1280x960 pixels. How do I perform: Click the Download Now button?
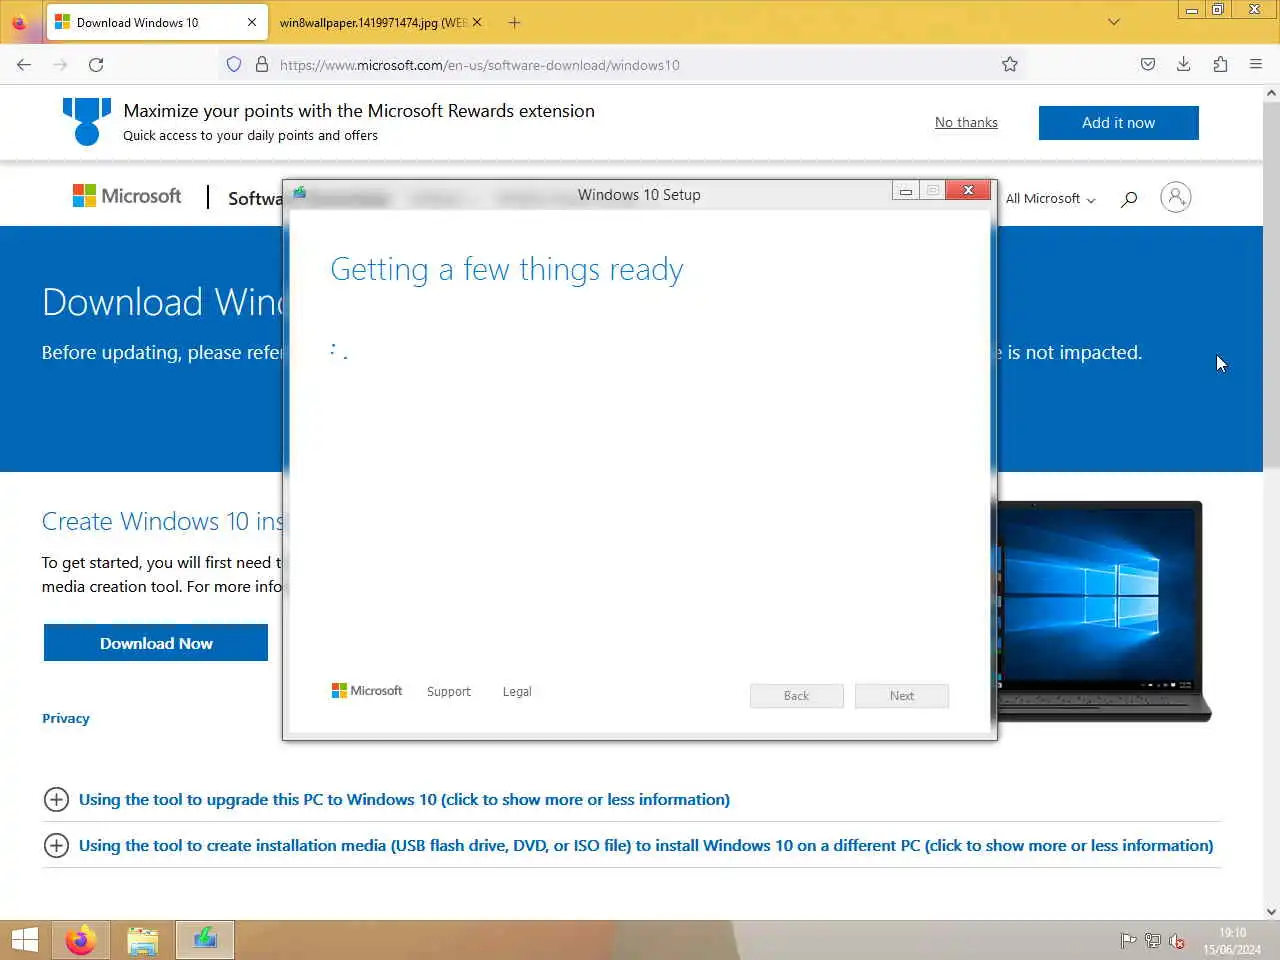[156, 643]
